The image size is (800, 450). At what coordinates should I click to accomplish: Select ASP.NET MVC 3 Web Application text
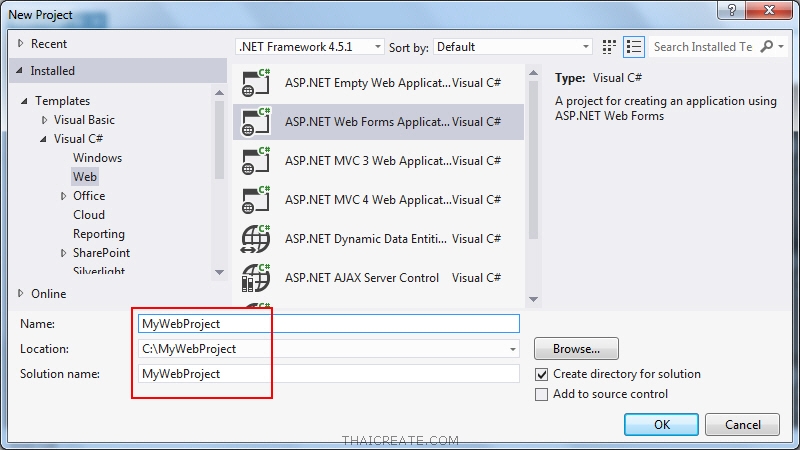click(367, 161)
